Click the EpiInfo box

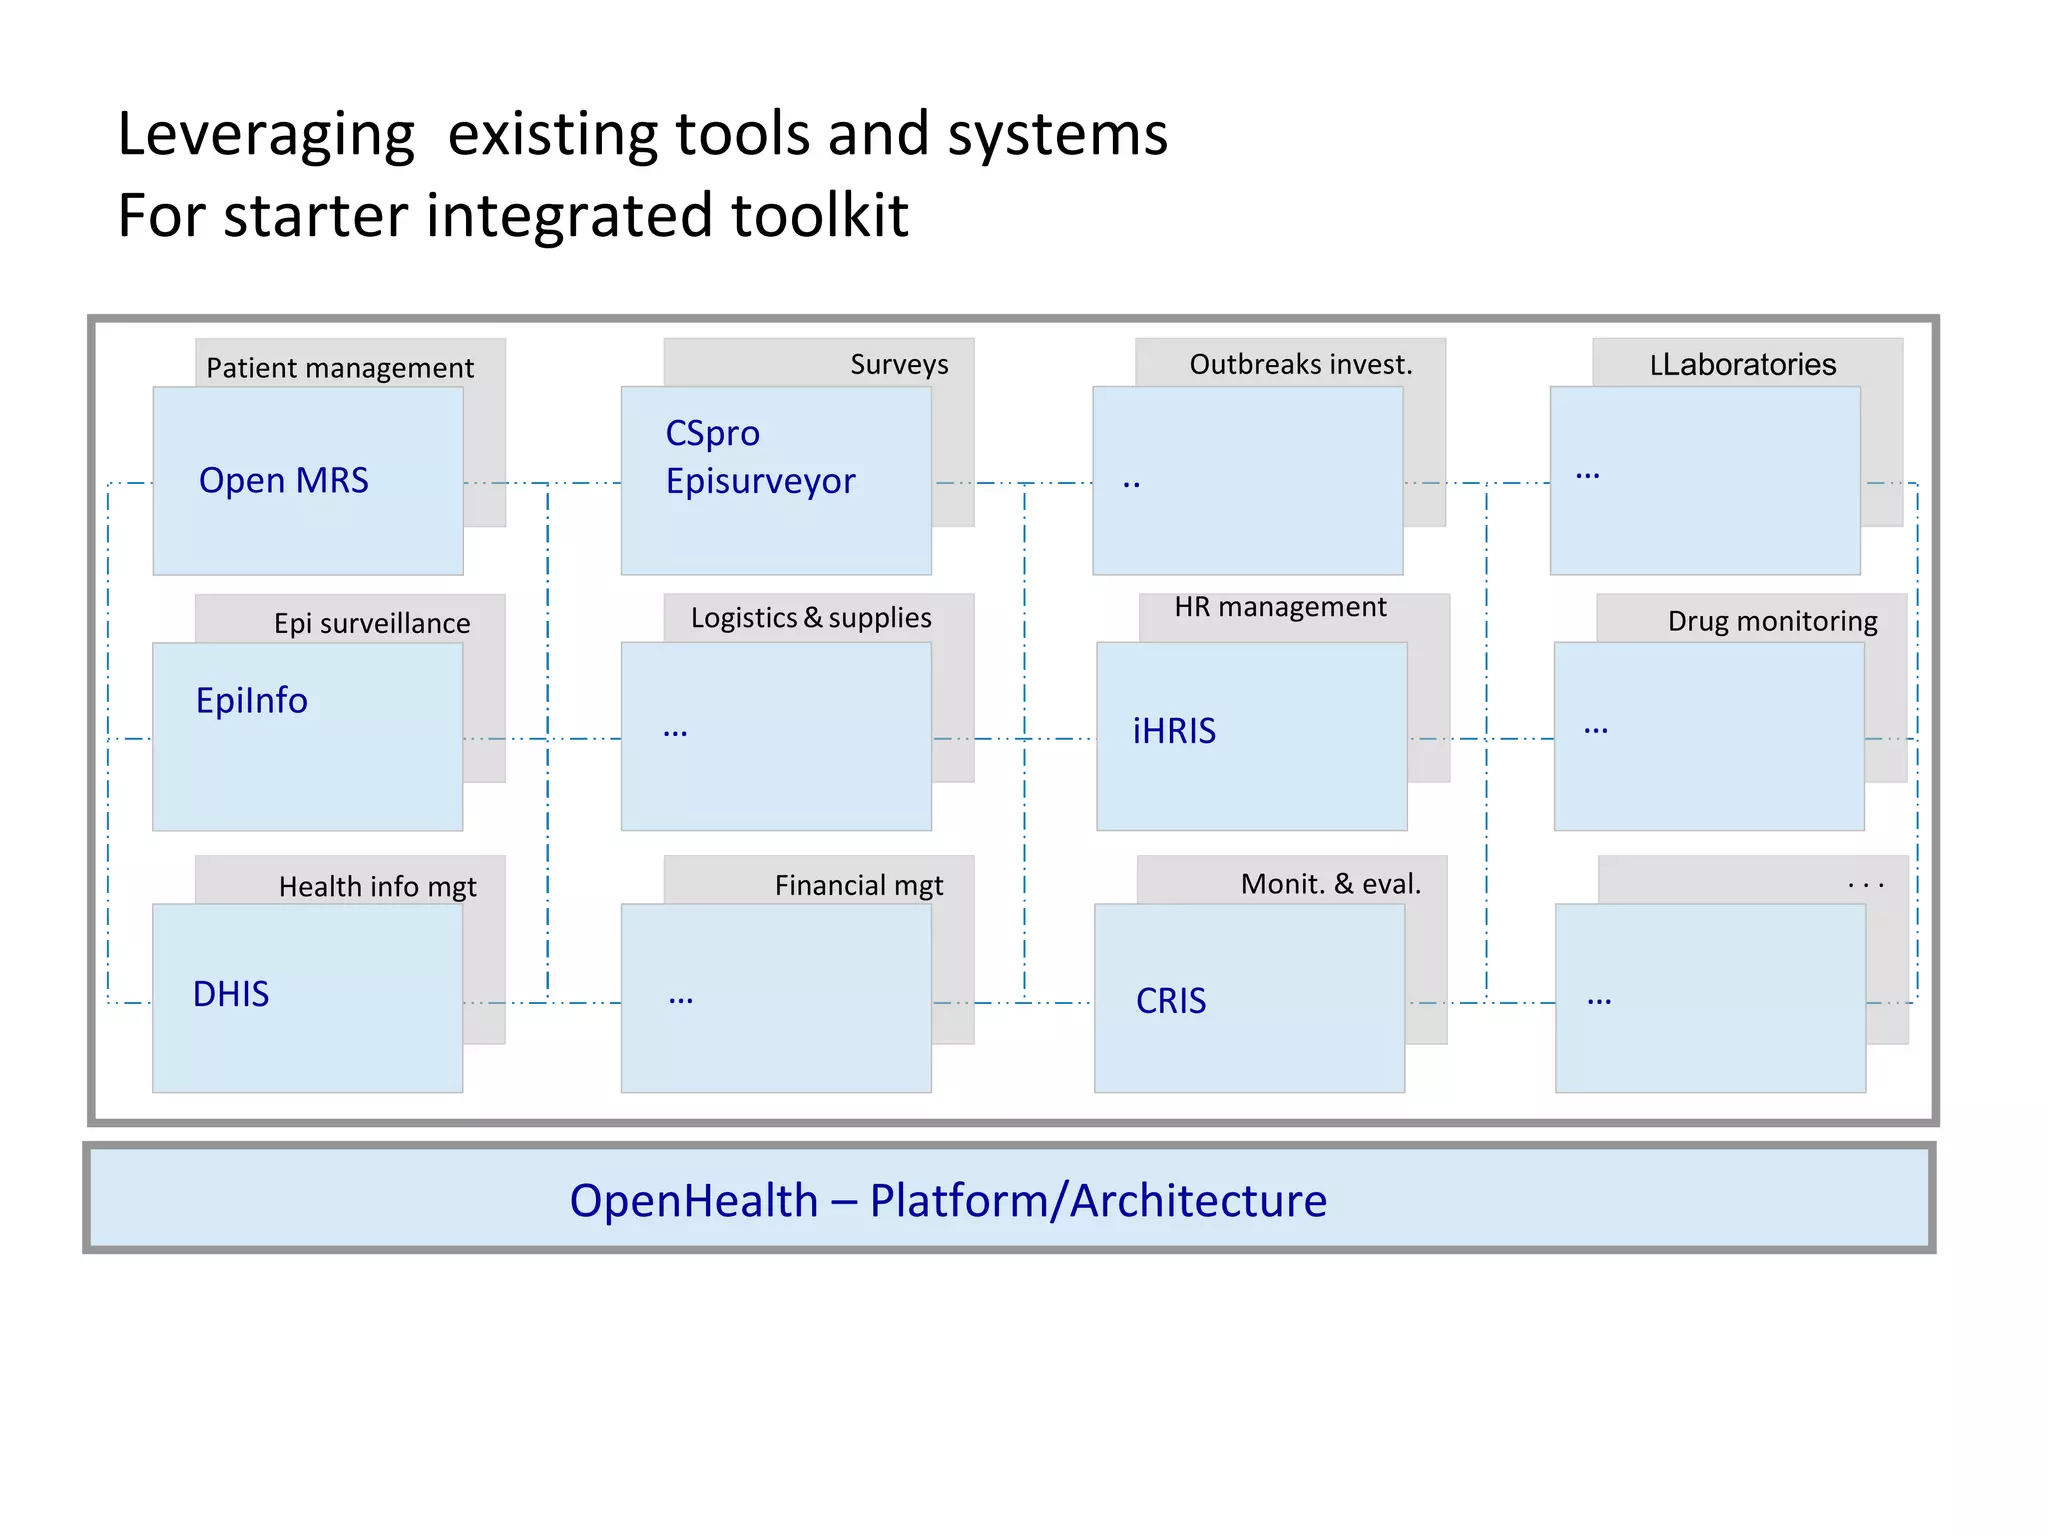[307, 736]
